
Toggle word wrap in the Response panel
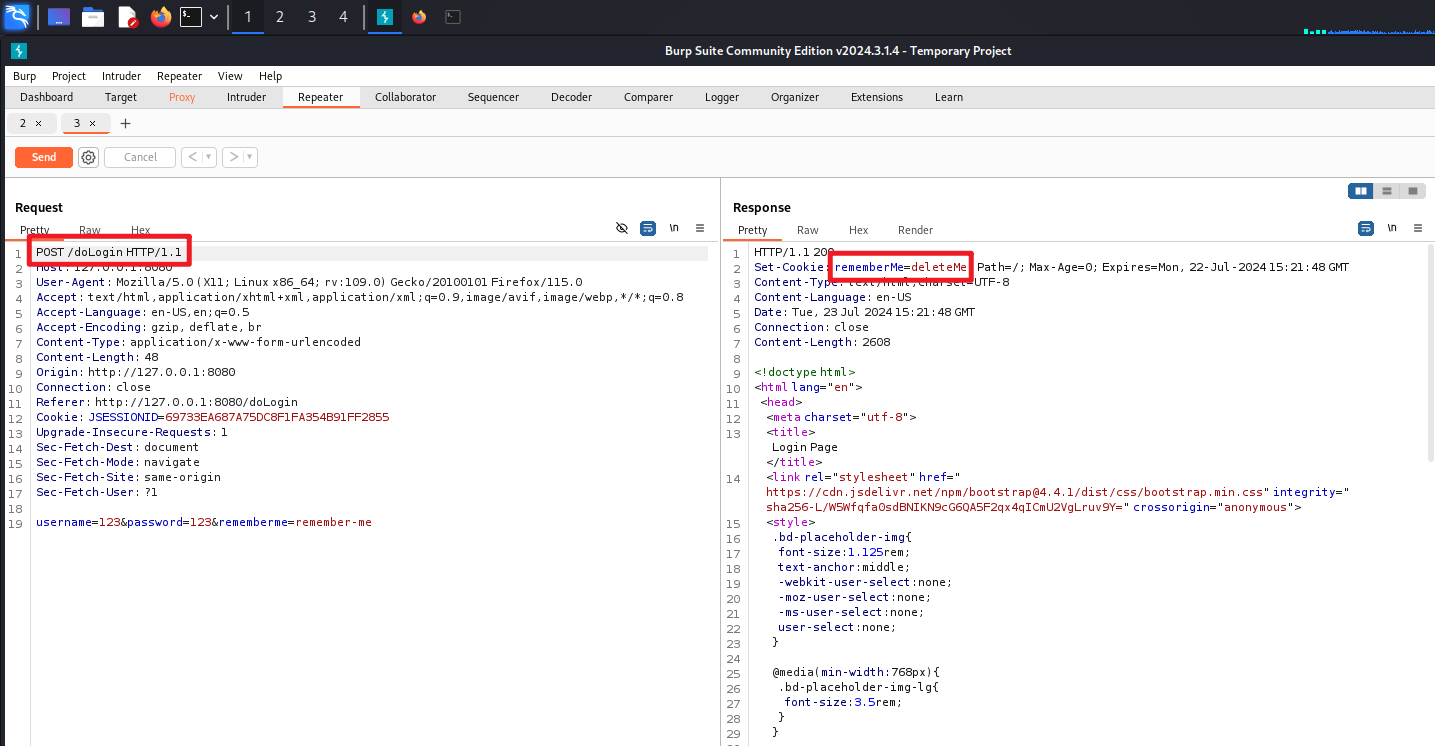pyautogui.click(x=1366, y=228)
